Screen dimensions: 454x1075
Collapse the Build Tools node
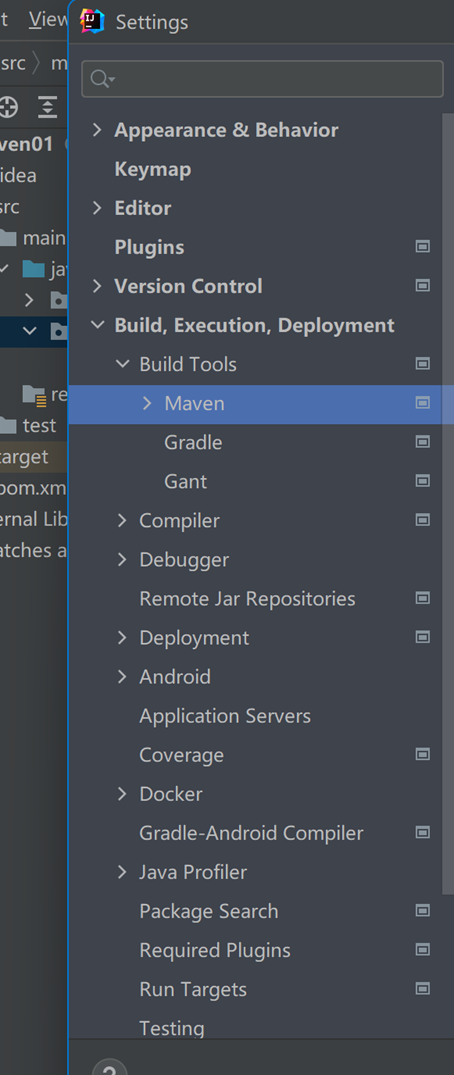pos(123,364)
